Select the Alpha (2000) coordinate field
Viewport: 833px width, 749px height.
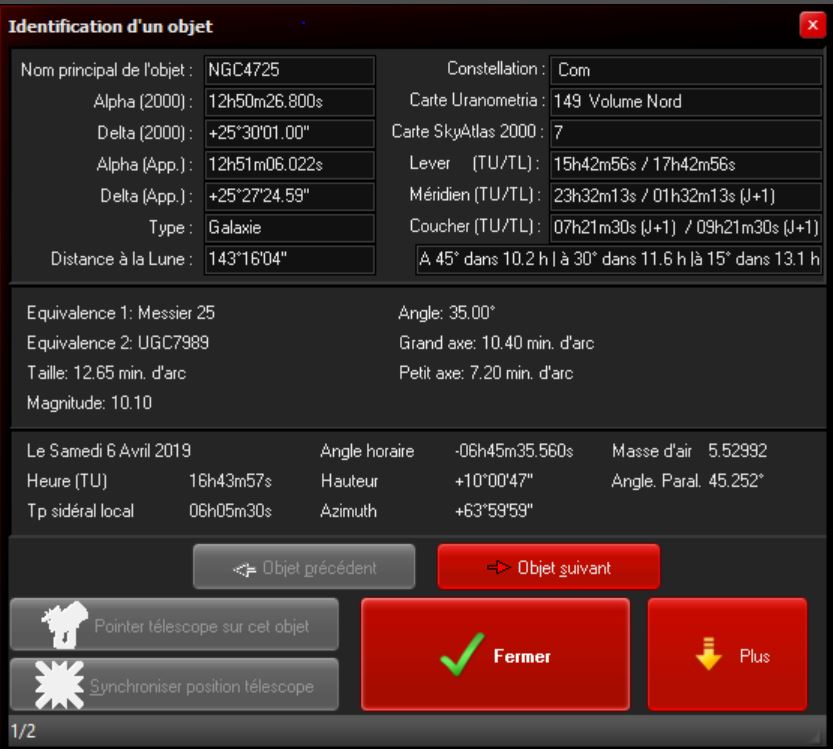(288, 102)
